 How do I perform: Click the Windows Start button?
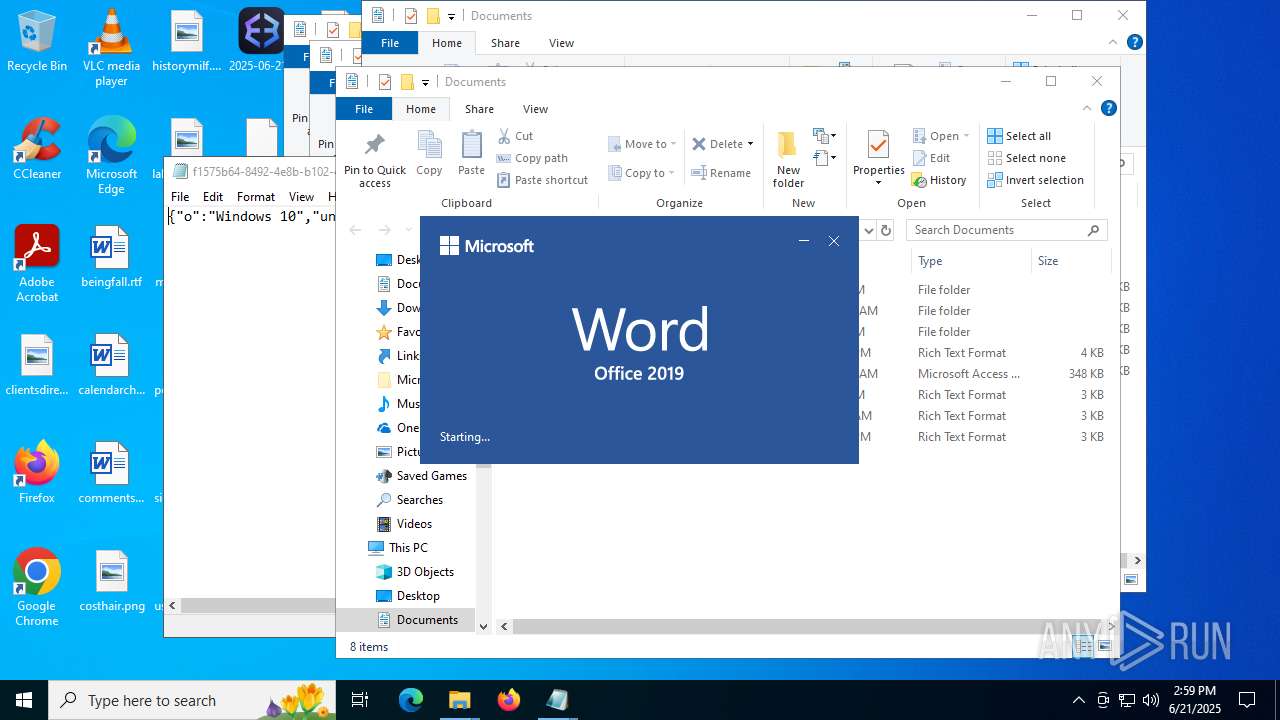(24, 700)
